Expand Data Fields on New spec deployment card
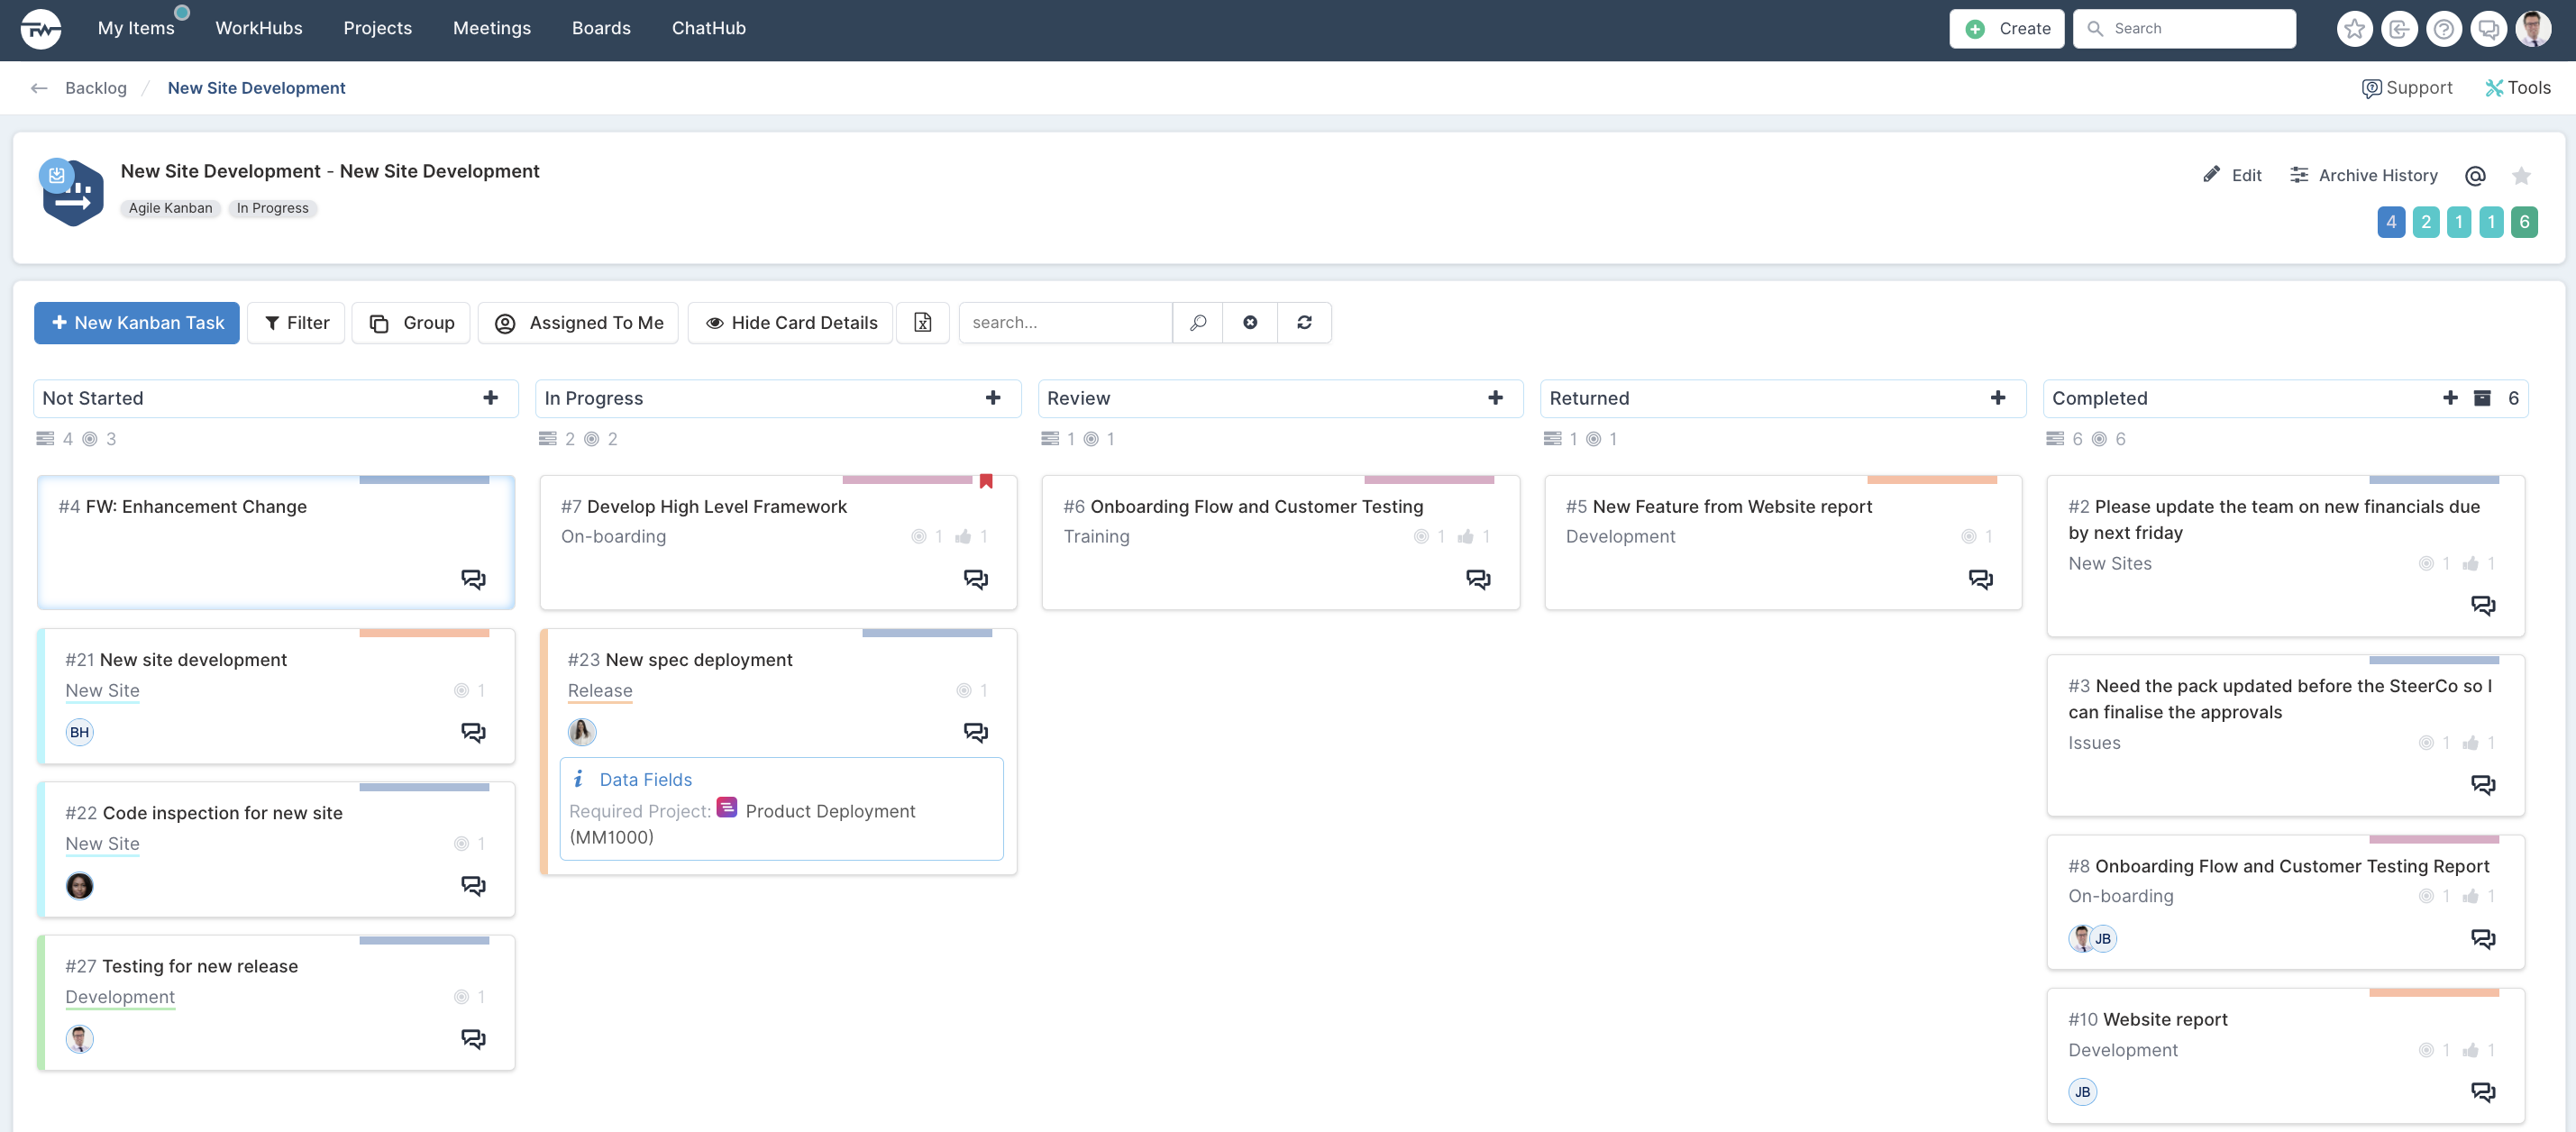The width and height of the screenshot is (2576, 1132). (x=645, y=780)
